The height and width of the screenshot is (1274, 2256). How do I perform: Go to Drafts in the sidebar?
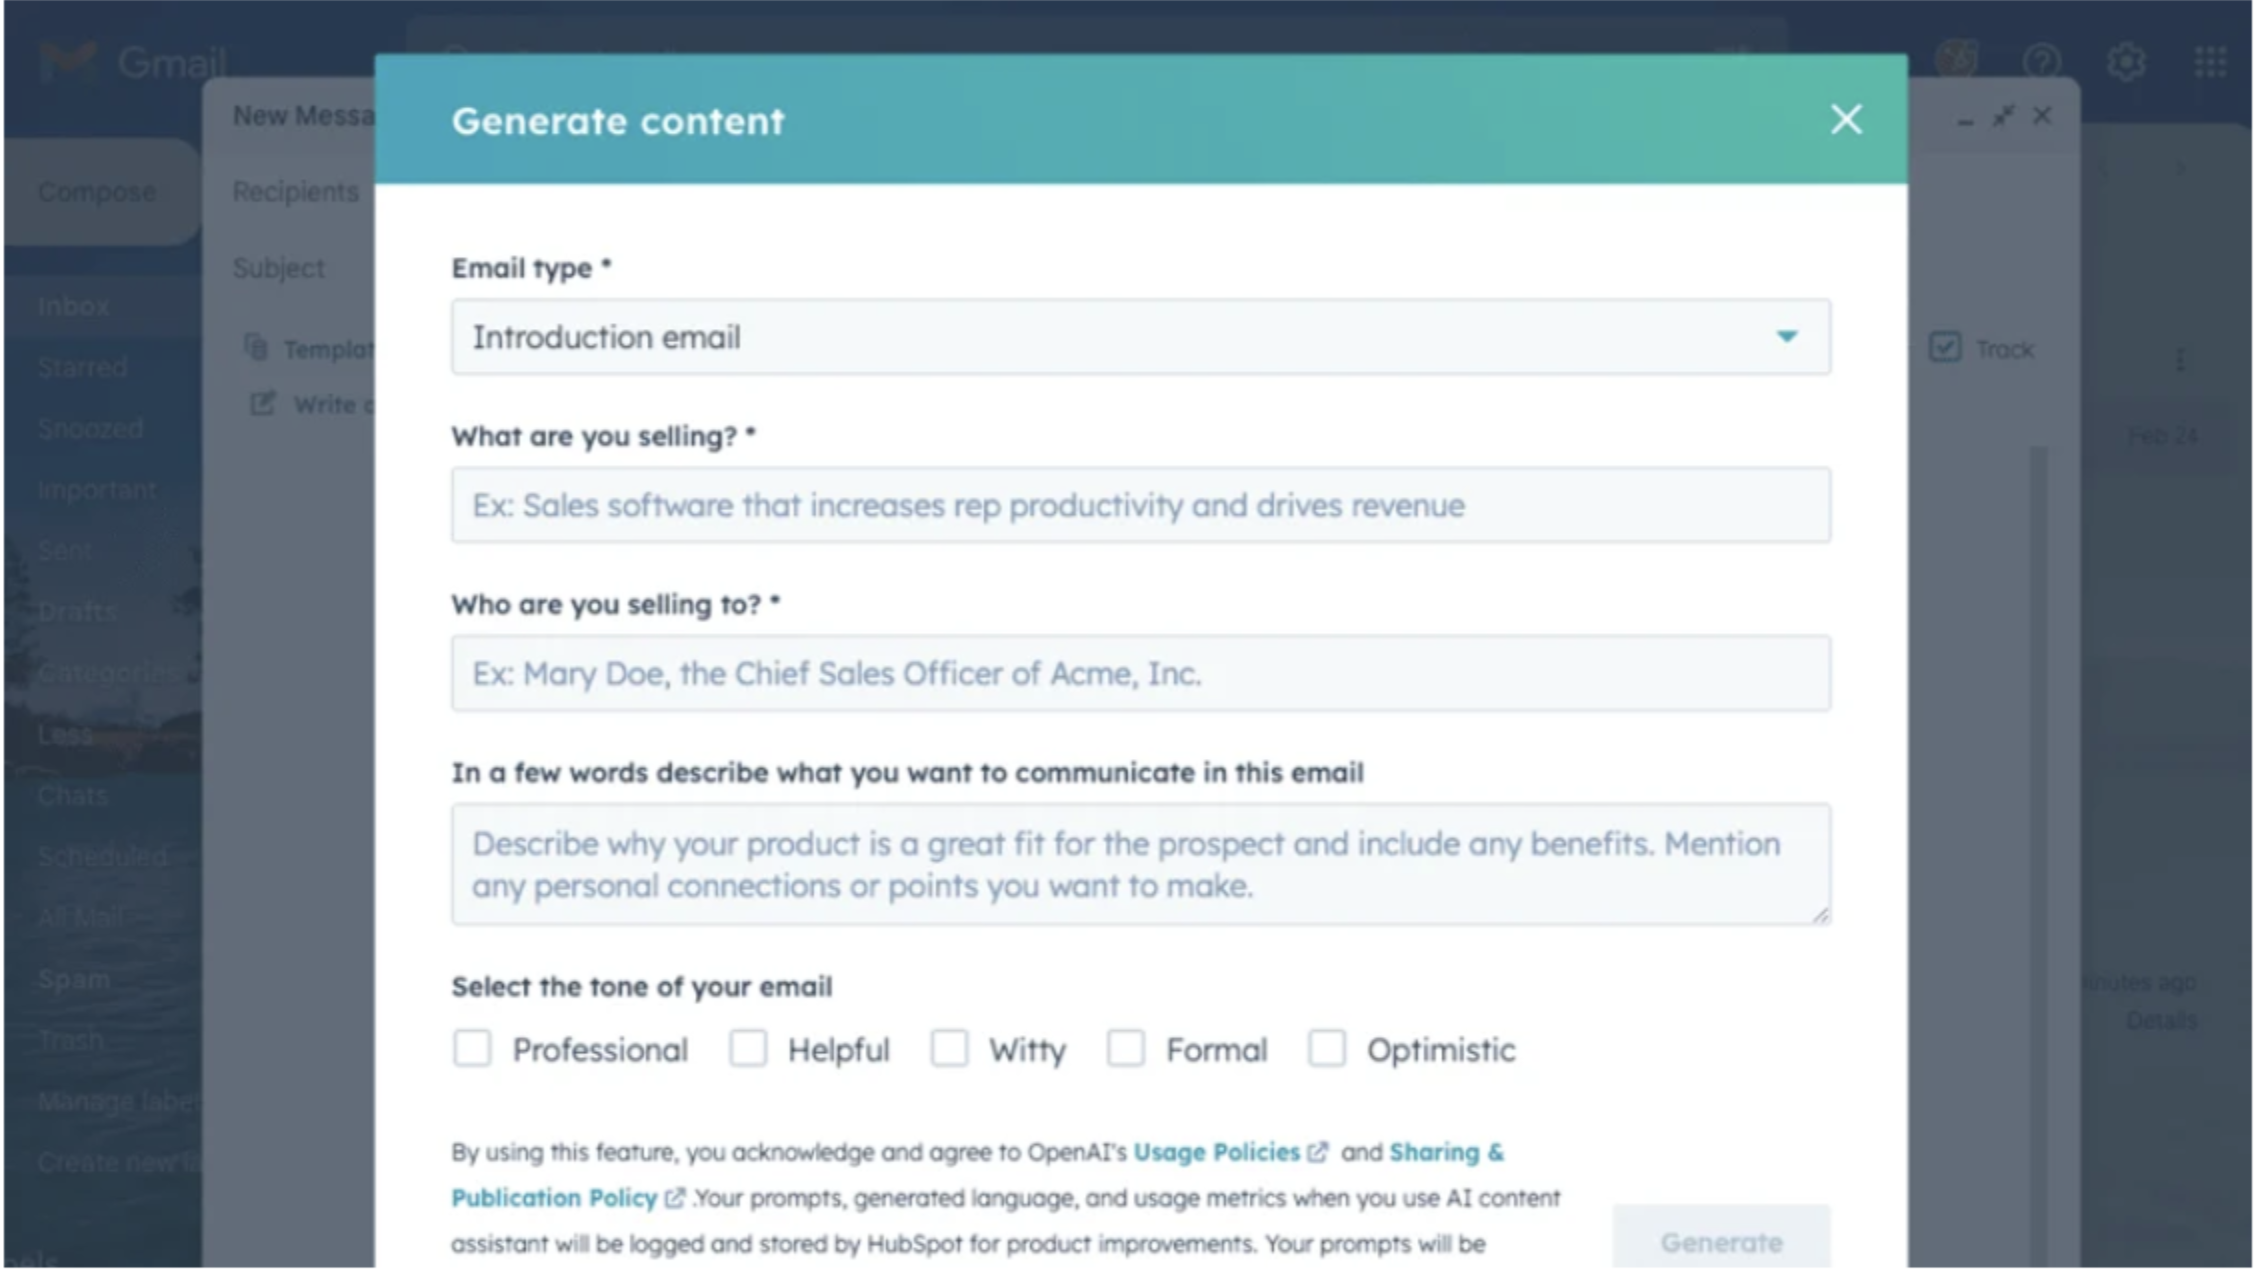[77, 611]
